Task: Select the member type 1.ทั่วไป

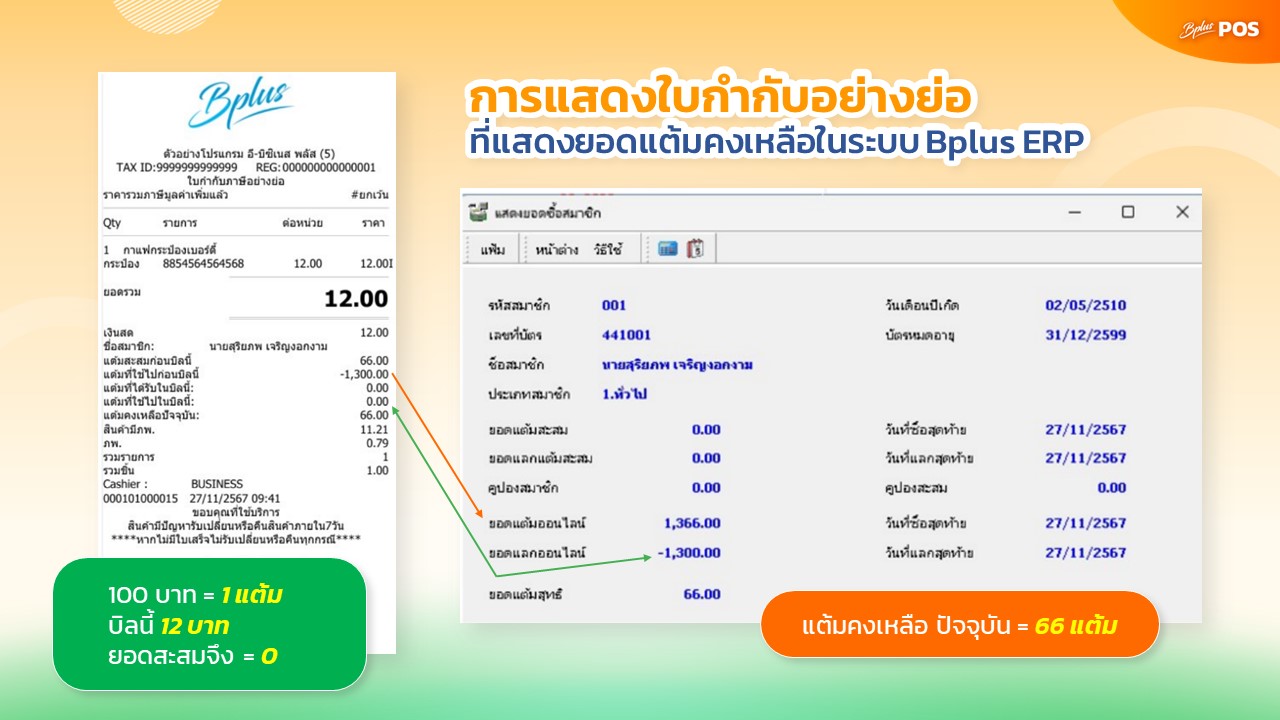Action: (625, 395)
